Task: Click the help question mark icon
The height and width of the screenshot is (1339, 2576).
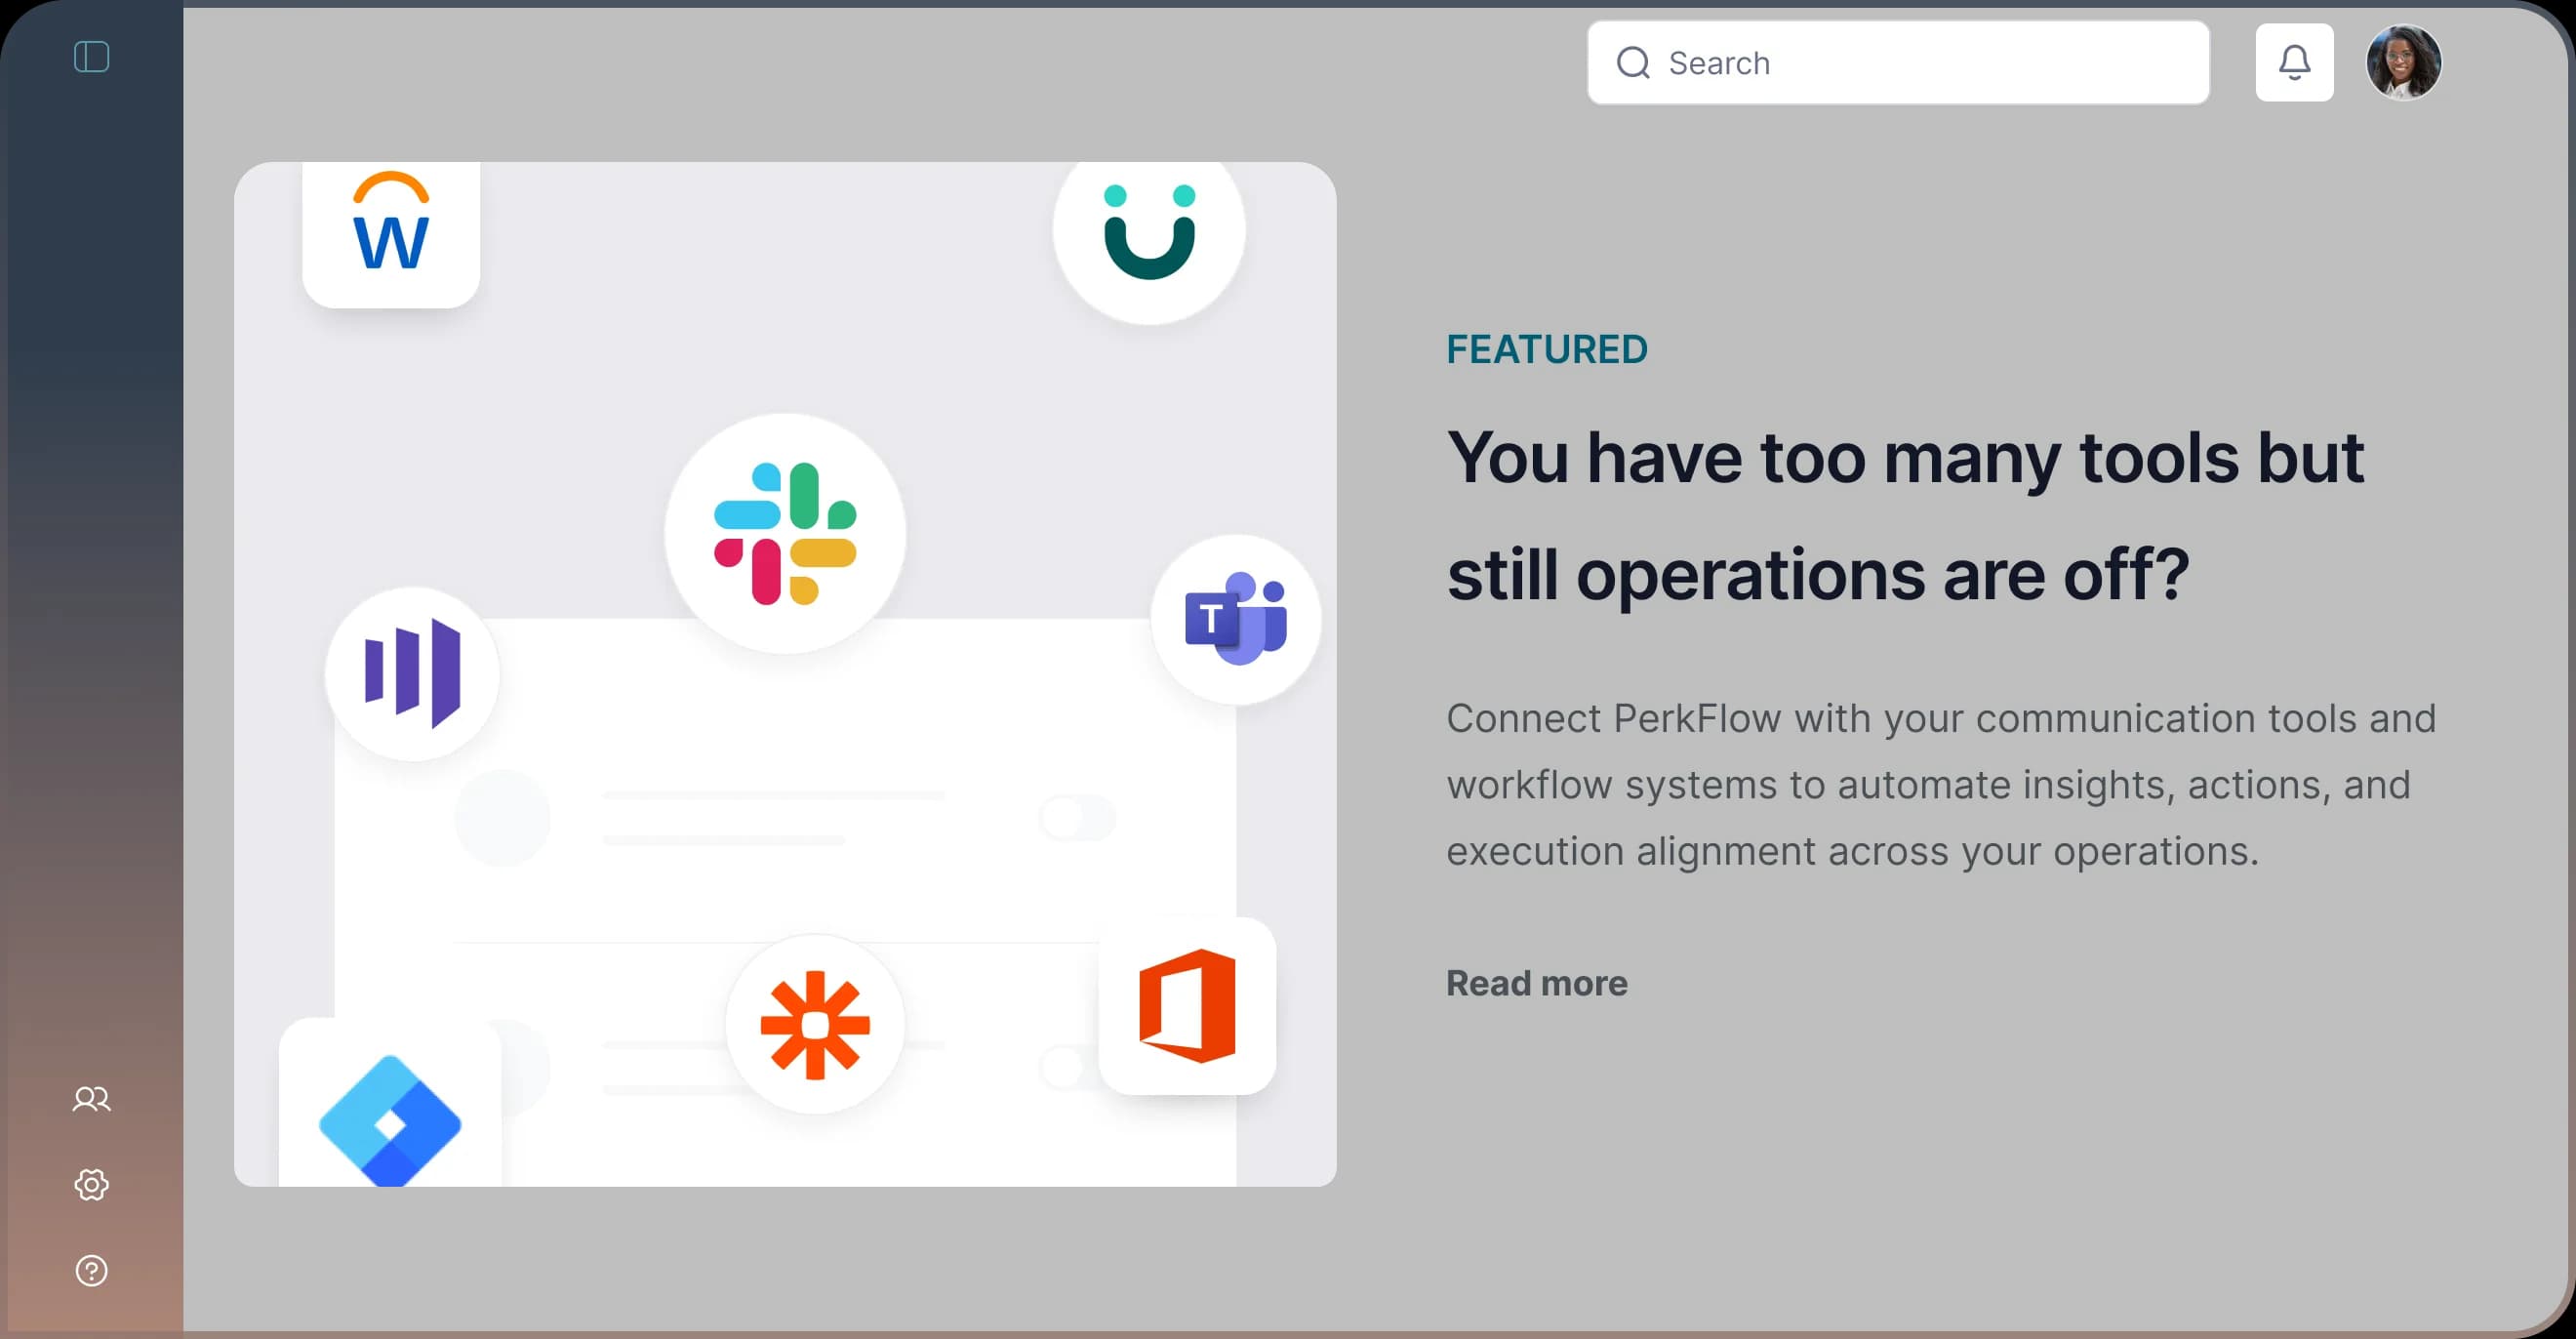Action: (x=91, y=1269)
